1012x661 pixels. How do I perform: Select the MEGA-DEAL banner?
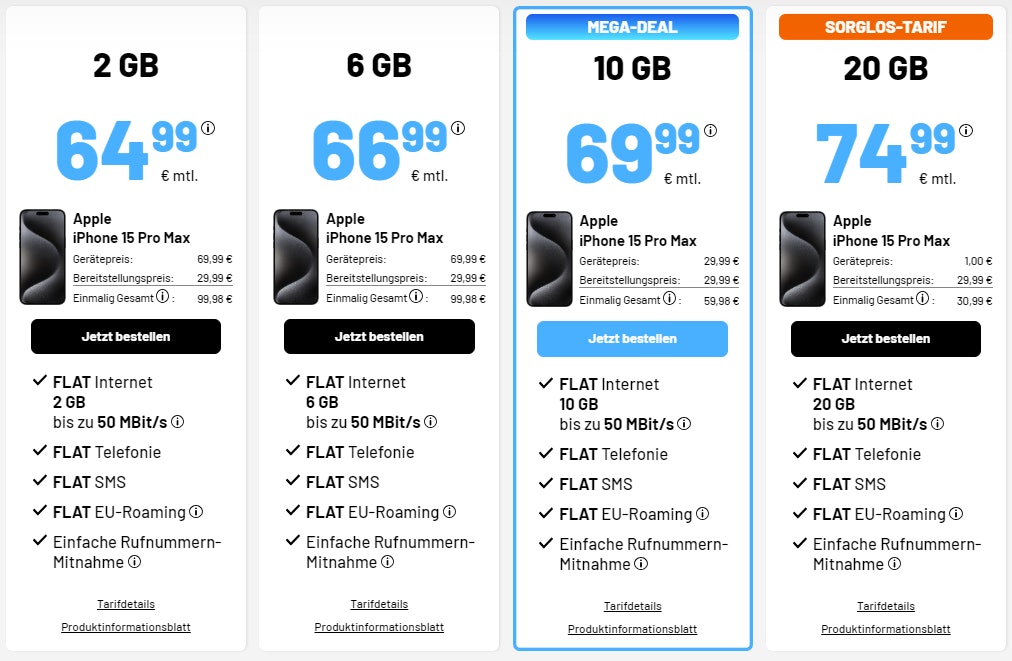[x=632, y=27]
